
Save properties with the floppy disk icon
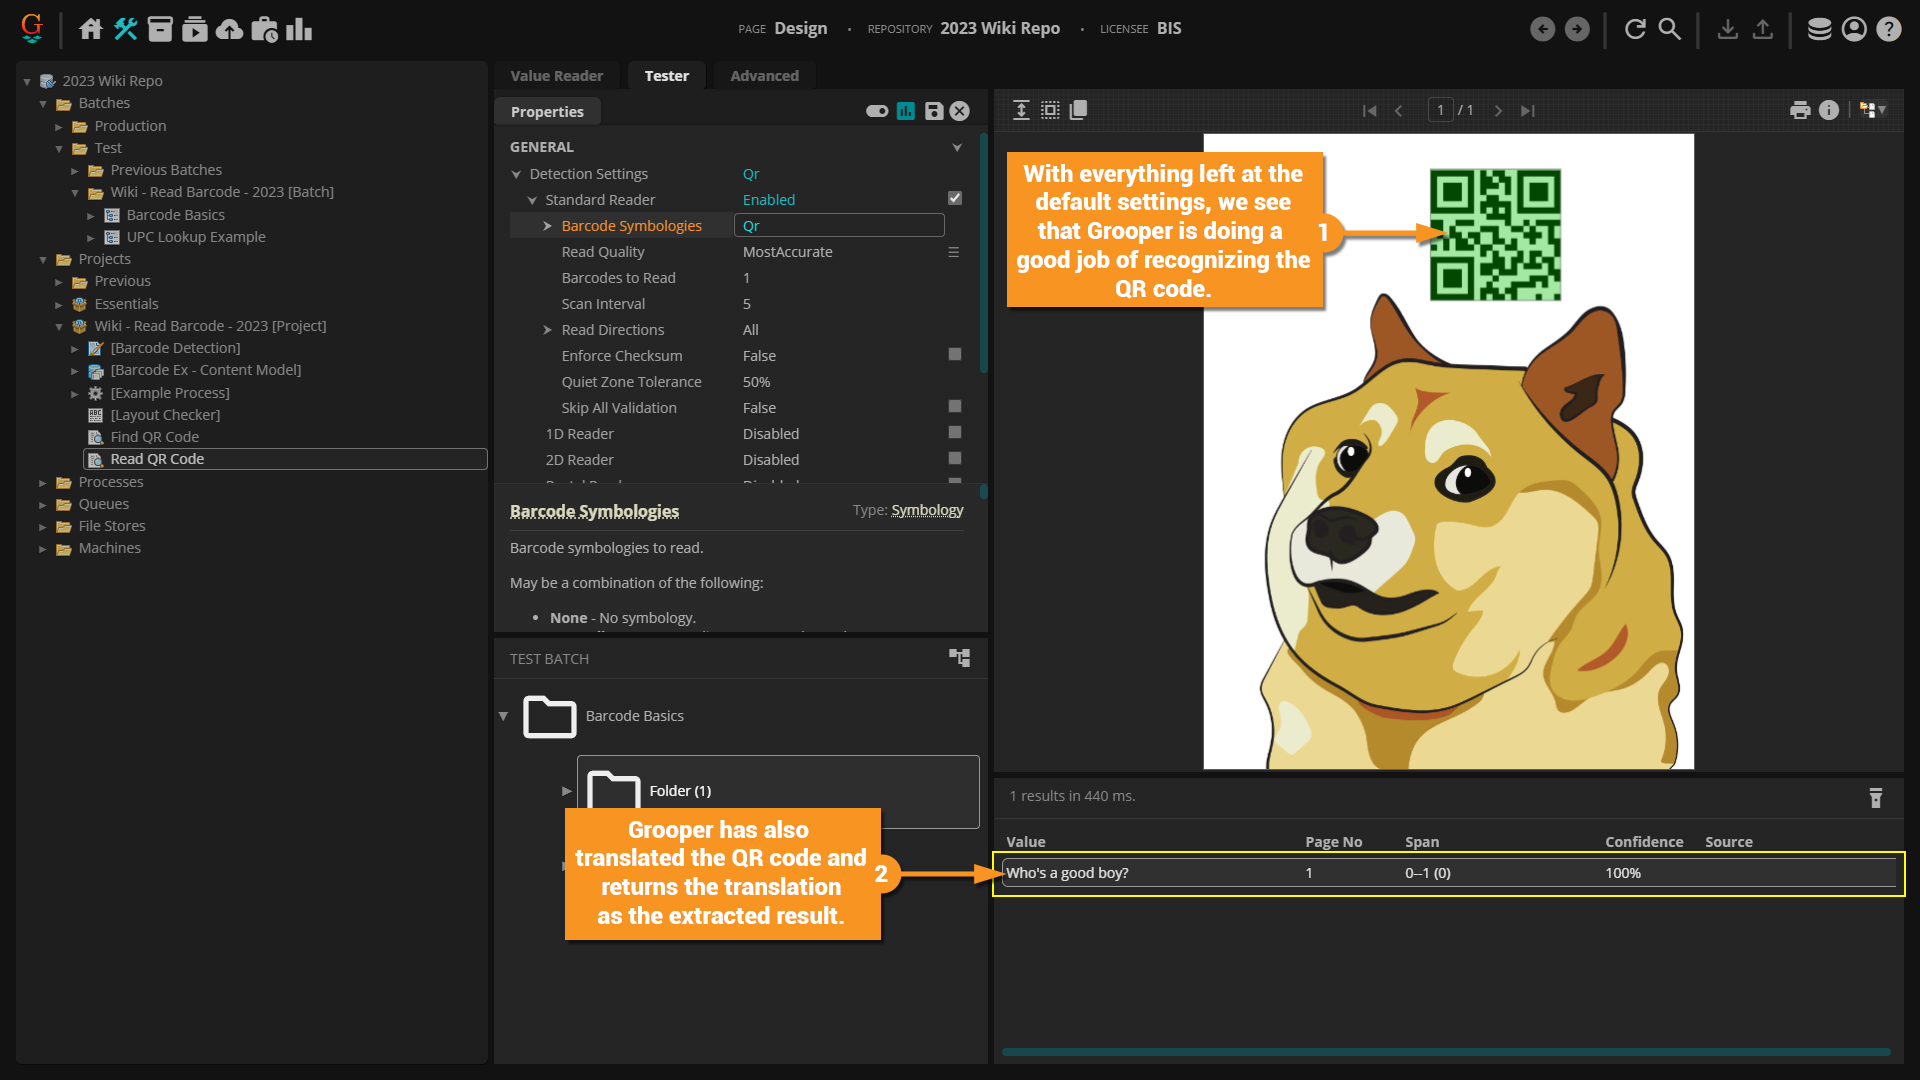coord(933,111)
